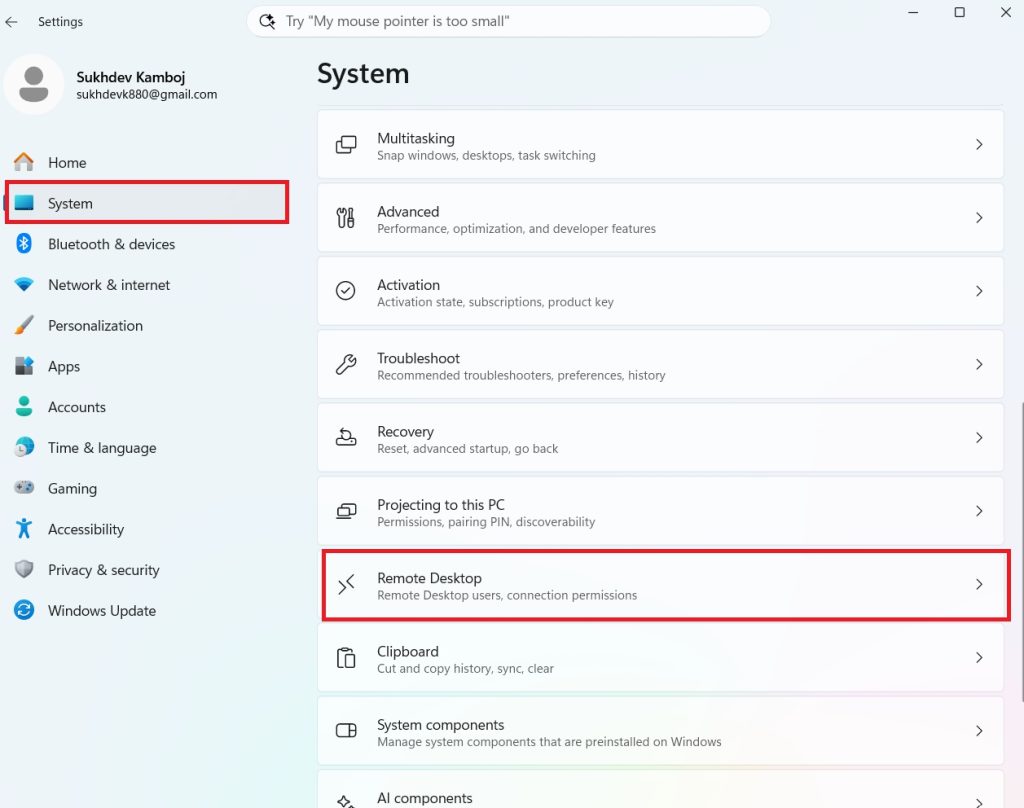Click the Activation checkmark circle icon

click(345, 291)
